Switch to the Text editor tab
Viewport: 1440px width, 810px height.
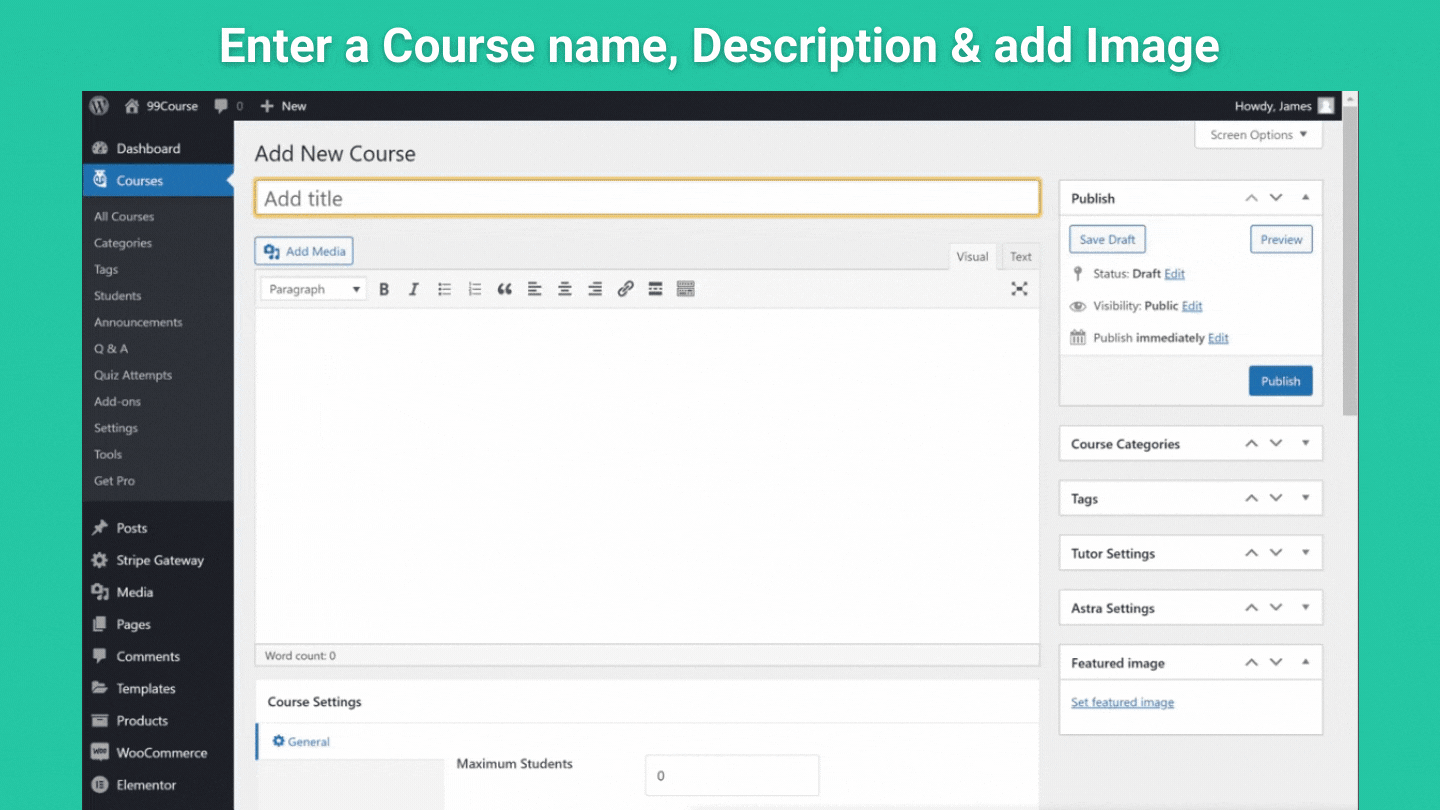coord(1020,257)
